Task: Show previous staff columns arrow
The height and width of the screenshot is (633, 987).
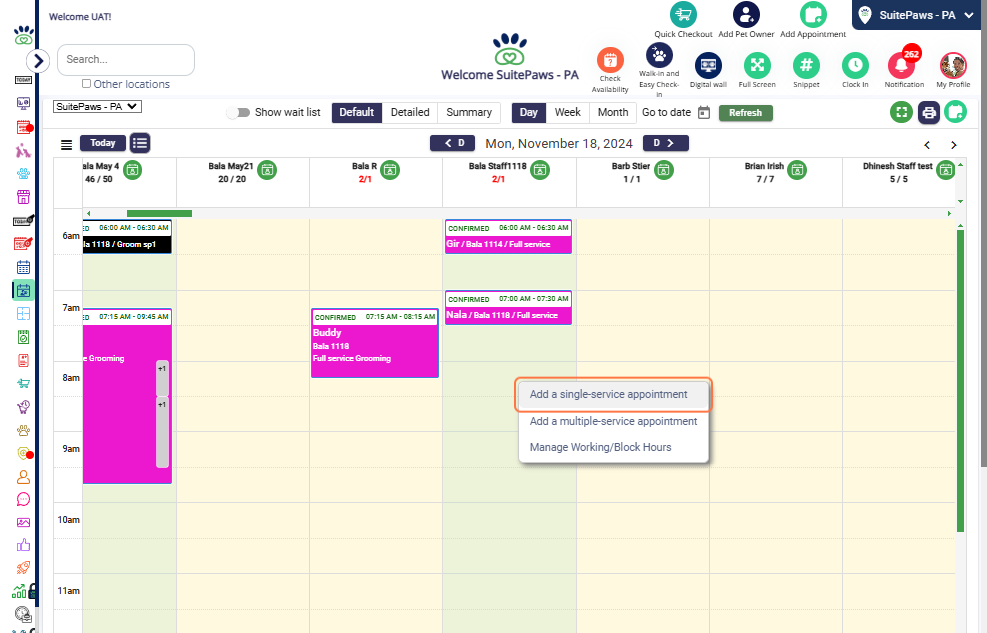Action: click(x=927, y=145)
